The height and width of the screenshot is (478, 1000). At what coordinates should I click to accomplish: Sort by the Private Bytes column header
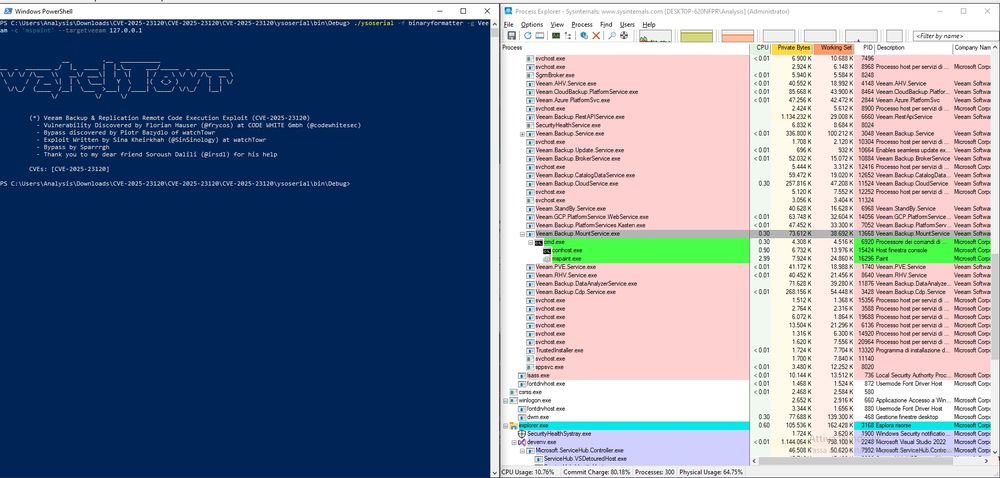(x=793, y=48)
